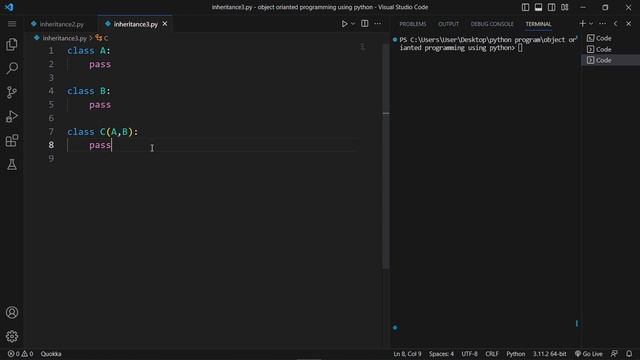Select the first Code terminal entry
This screenshot has height=360, width=640.
pyautogui.click(x=610, y=38)
